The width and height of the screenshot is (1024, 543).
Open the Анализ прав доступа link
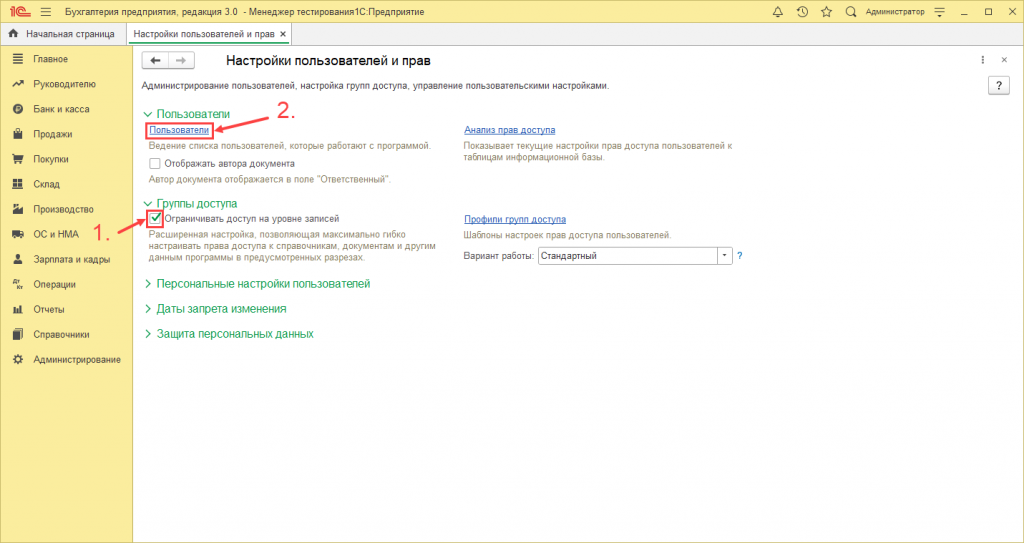510,130
